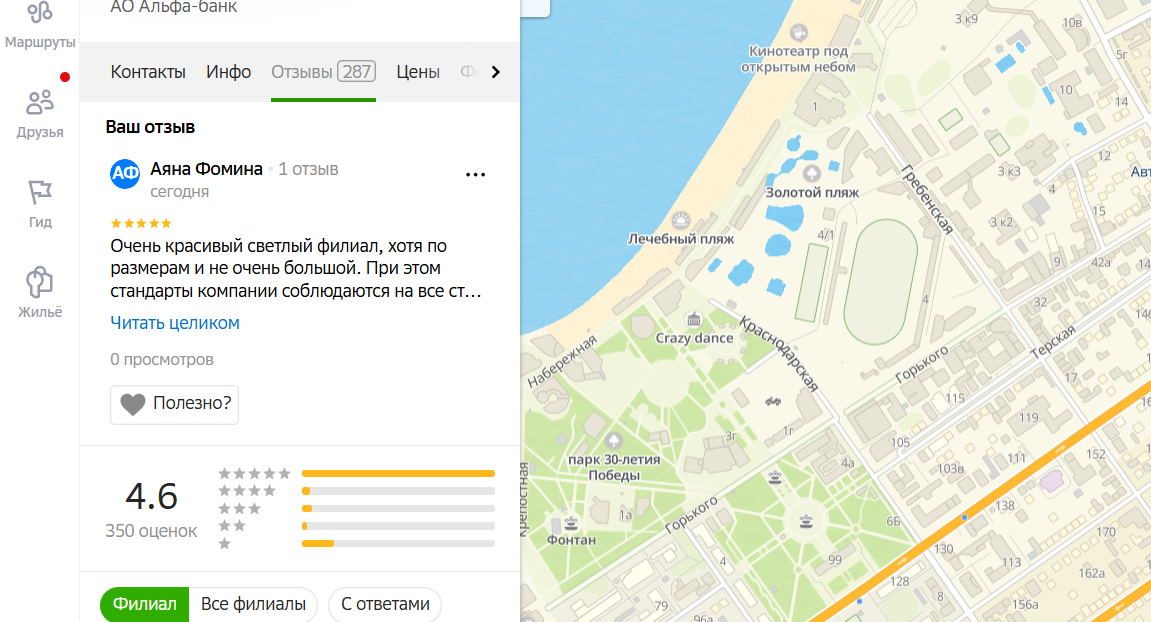Select the парк 30-летия Победы marker
This screenshot has width=1151, height=622.
(614, 441)
